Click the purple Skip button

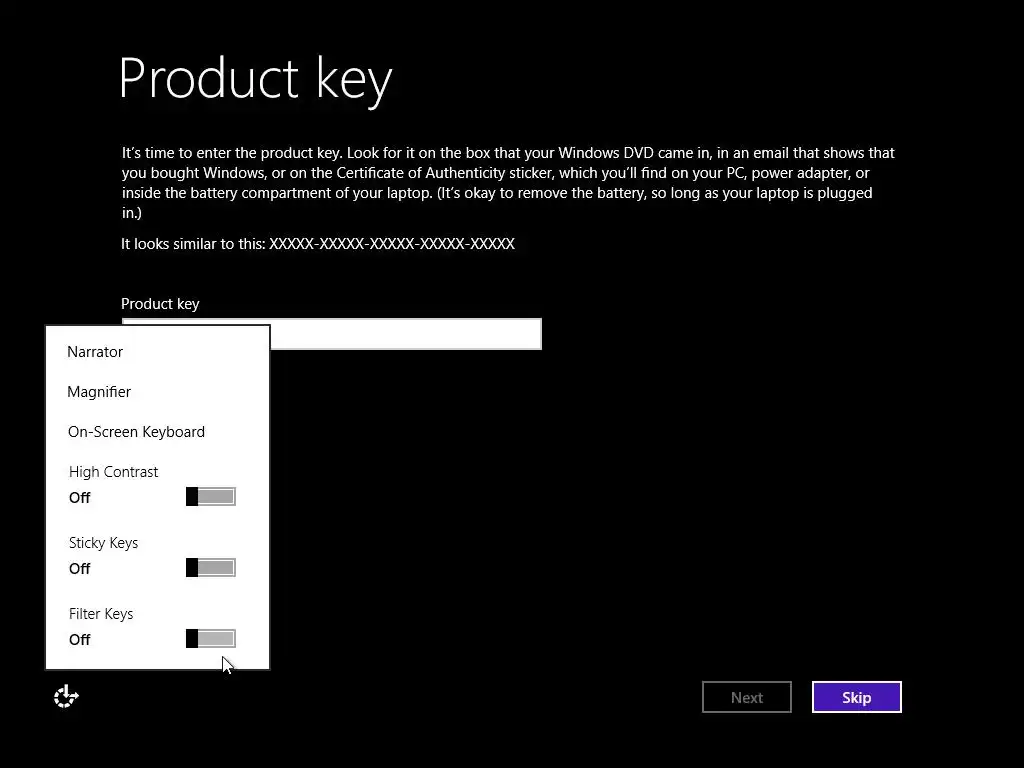[856, 697]
